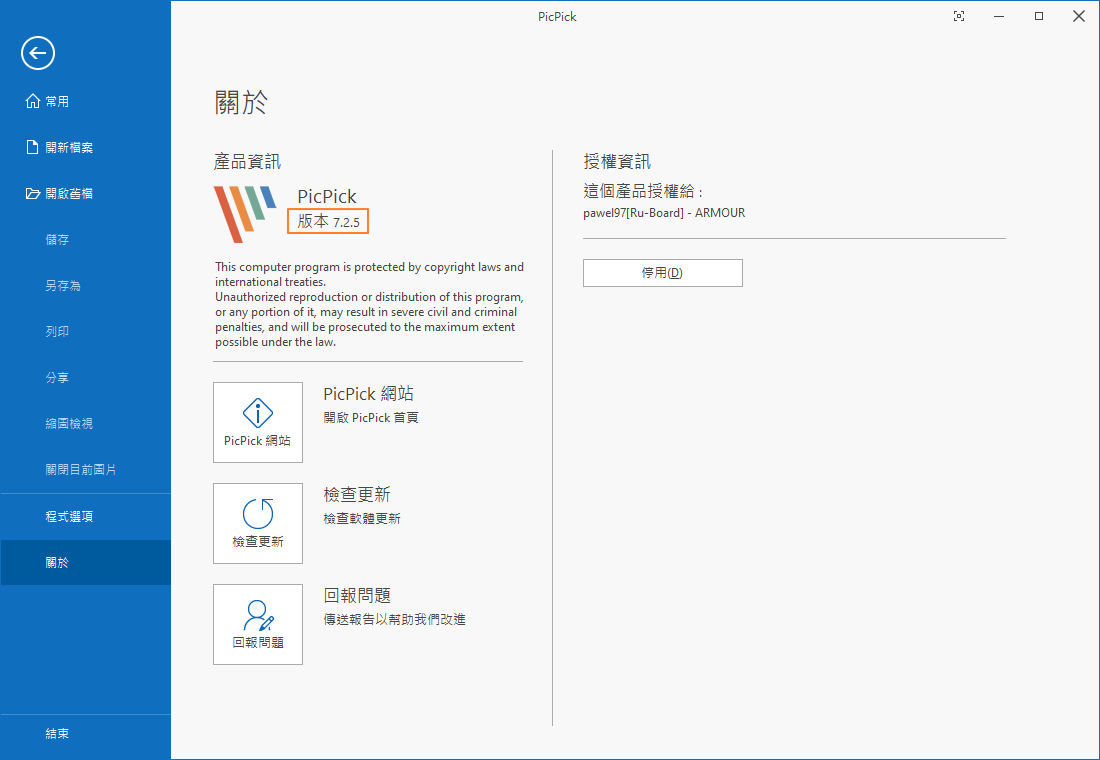Select 關閉目前圖片 in the sidebar

click(86, 469)
